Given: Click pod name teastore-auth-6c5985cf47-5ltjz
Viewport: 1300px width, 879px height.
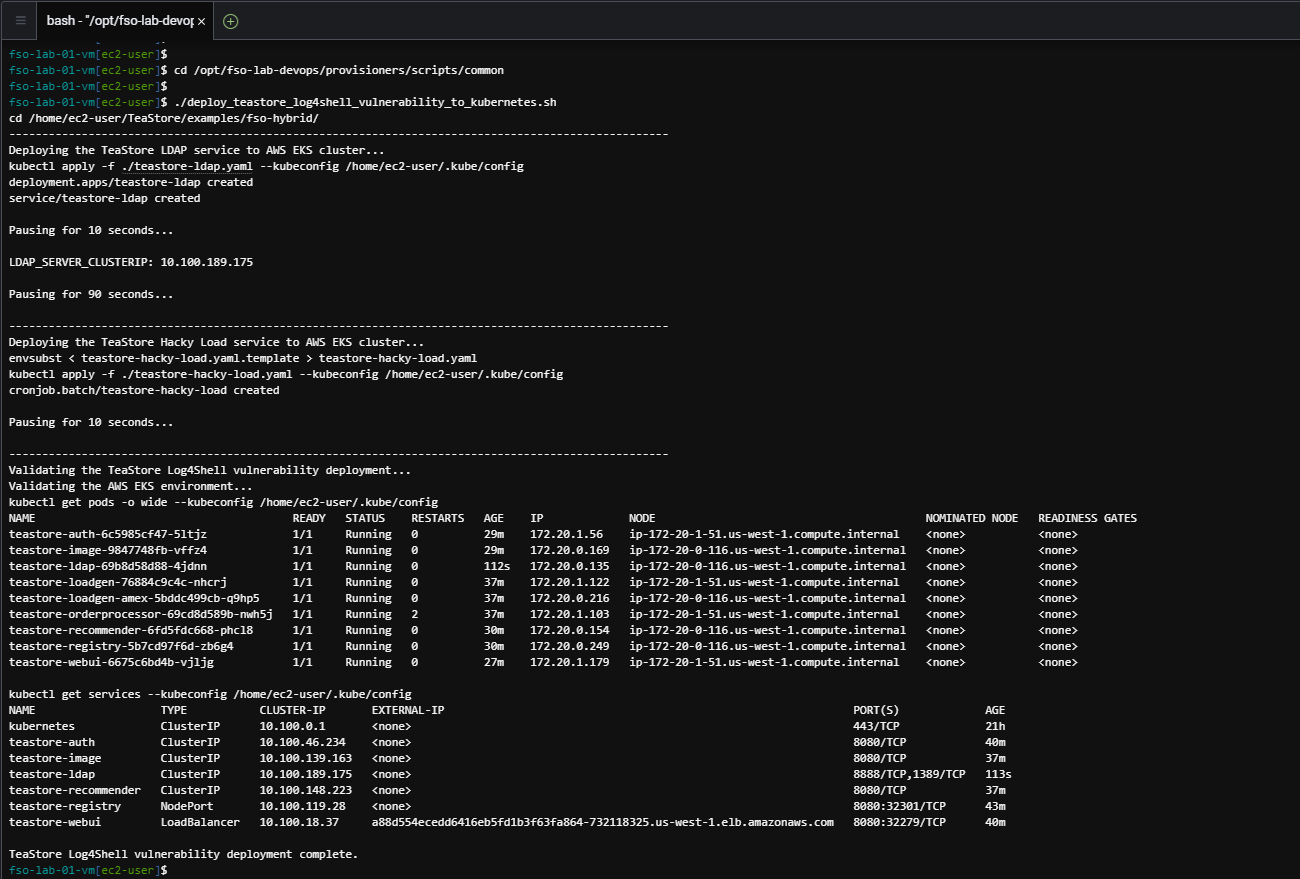Looking at the screenshot, I should [108, 534].
